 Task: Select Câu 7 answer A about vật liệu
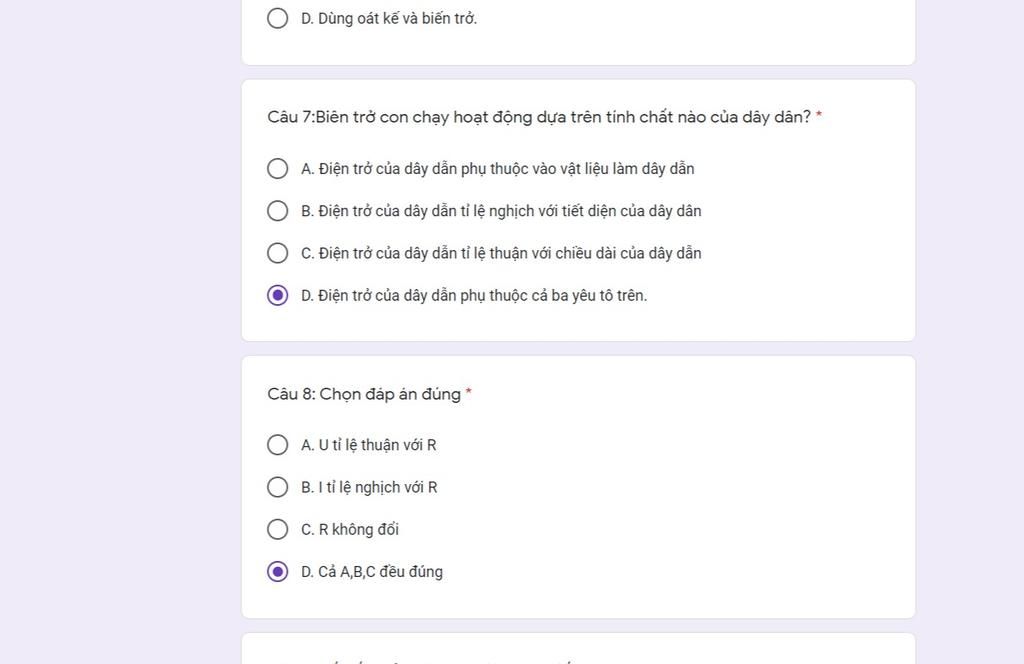(x=278, y=169)
